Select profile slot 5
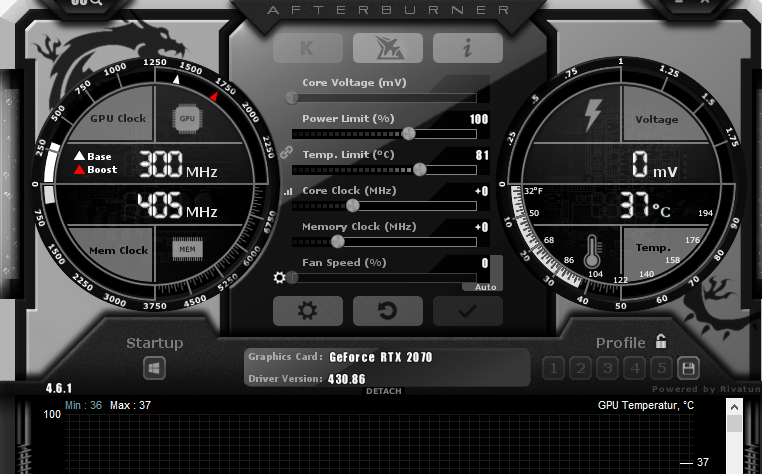The image size is (762, 474). (661, 369)
